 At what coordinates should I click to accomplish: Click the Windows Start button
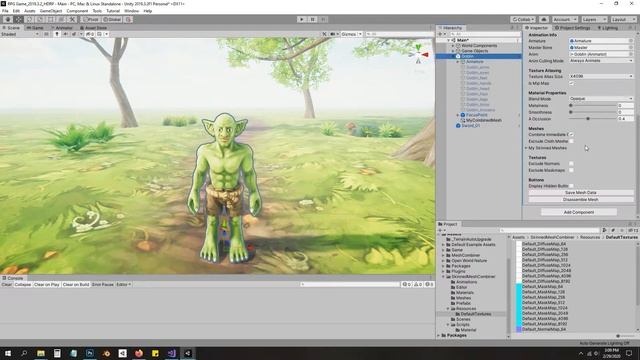[8, 353]
